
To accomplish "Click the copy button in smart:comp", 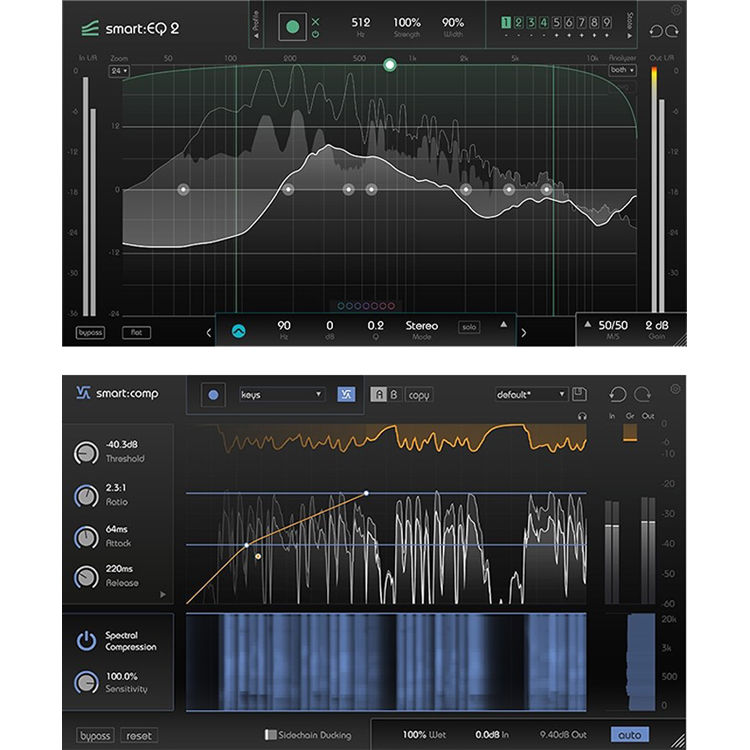I will (x=419, y=395).
